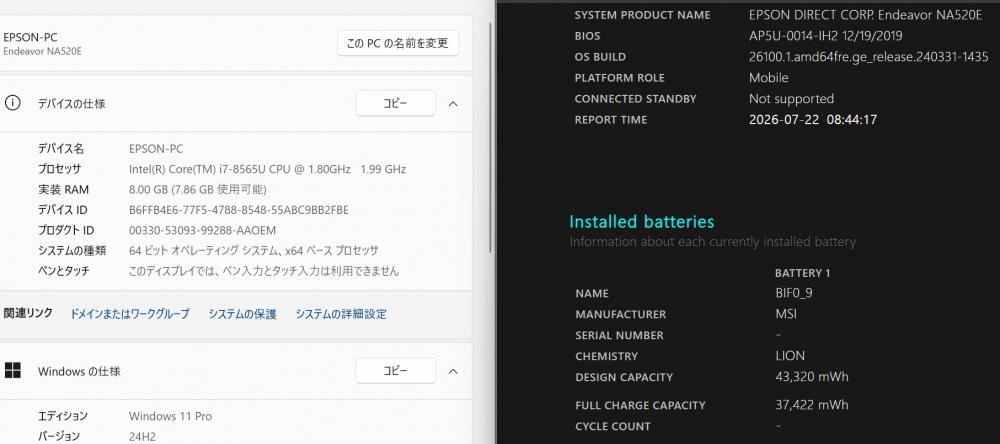Select platform role value Mobile

coord(768,78)
